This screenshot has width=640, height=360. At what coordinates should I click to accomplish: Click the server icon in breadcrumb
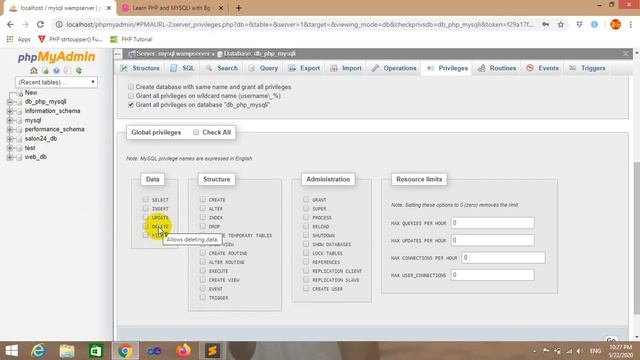(132, 54)
